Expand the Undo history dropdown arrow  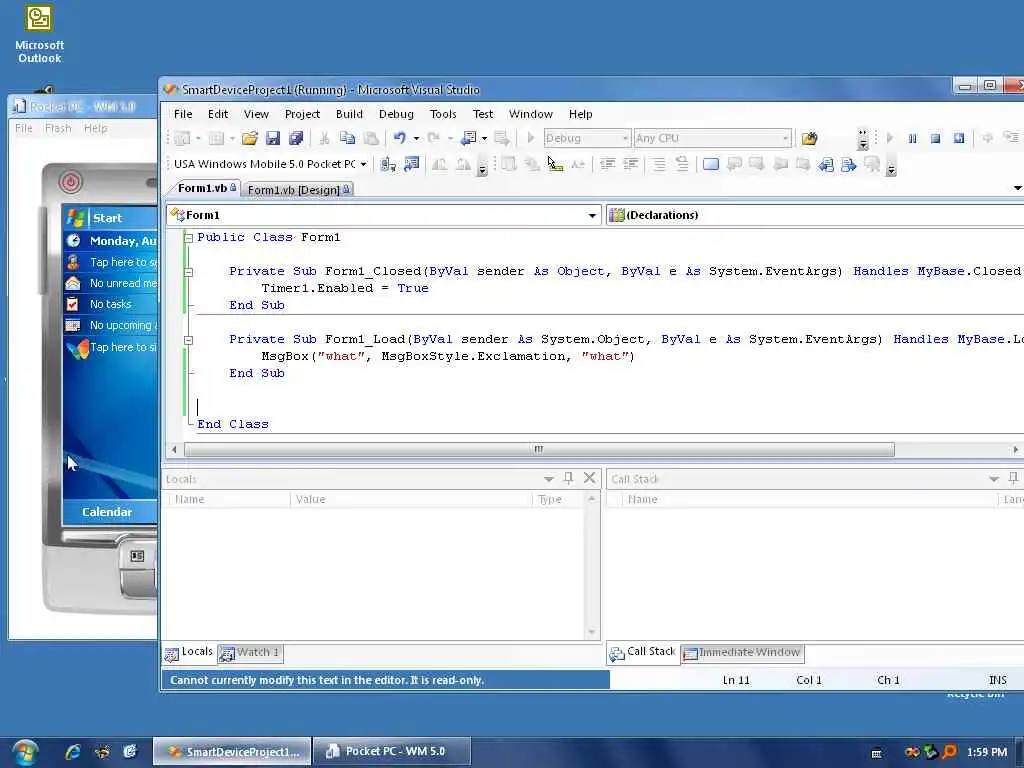click(416, 138)
